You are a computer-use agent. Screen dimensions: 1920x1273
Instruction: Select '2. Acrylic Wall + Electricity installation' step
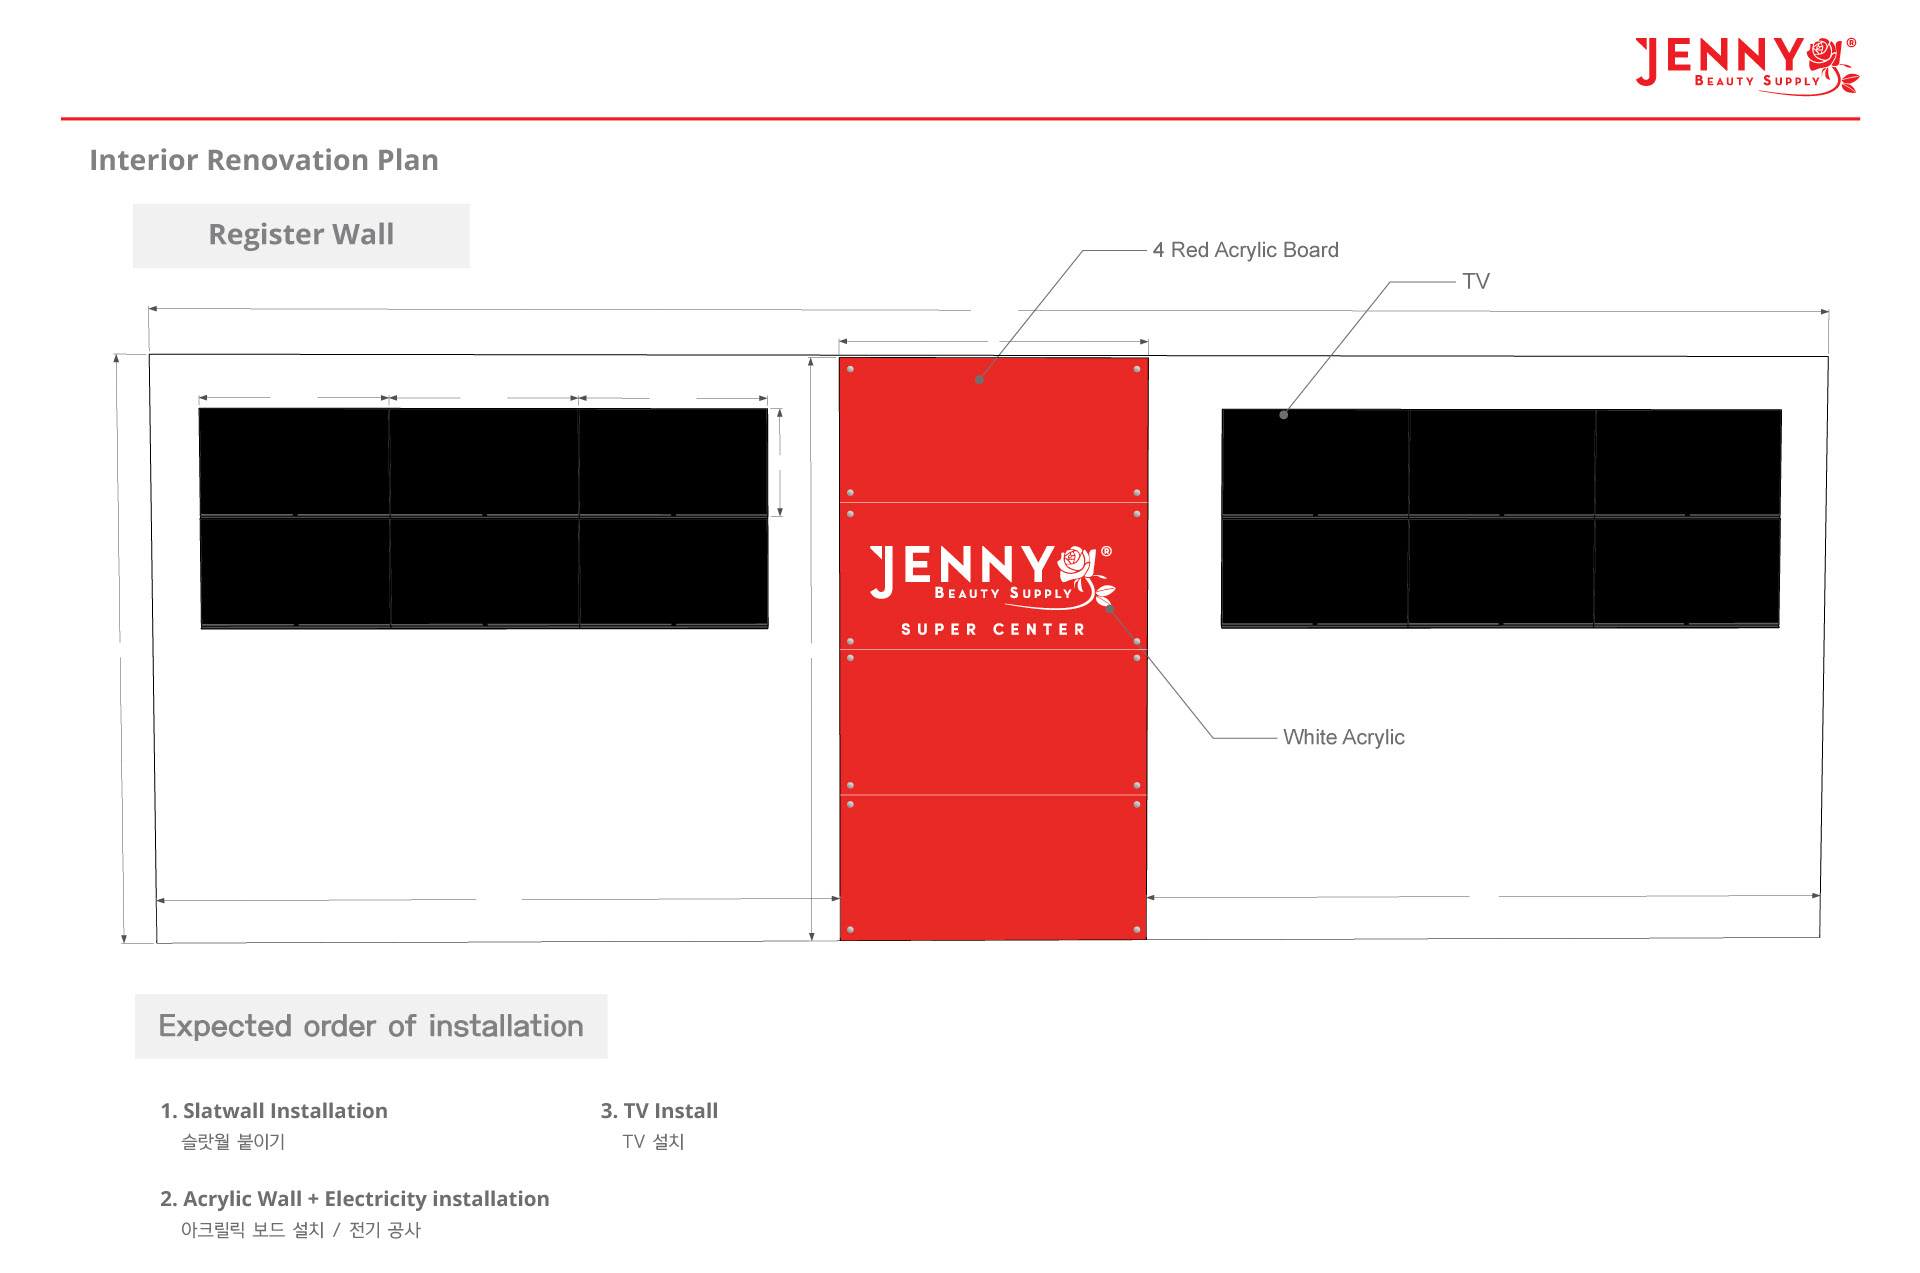click(x=355, y=1199)
